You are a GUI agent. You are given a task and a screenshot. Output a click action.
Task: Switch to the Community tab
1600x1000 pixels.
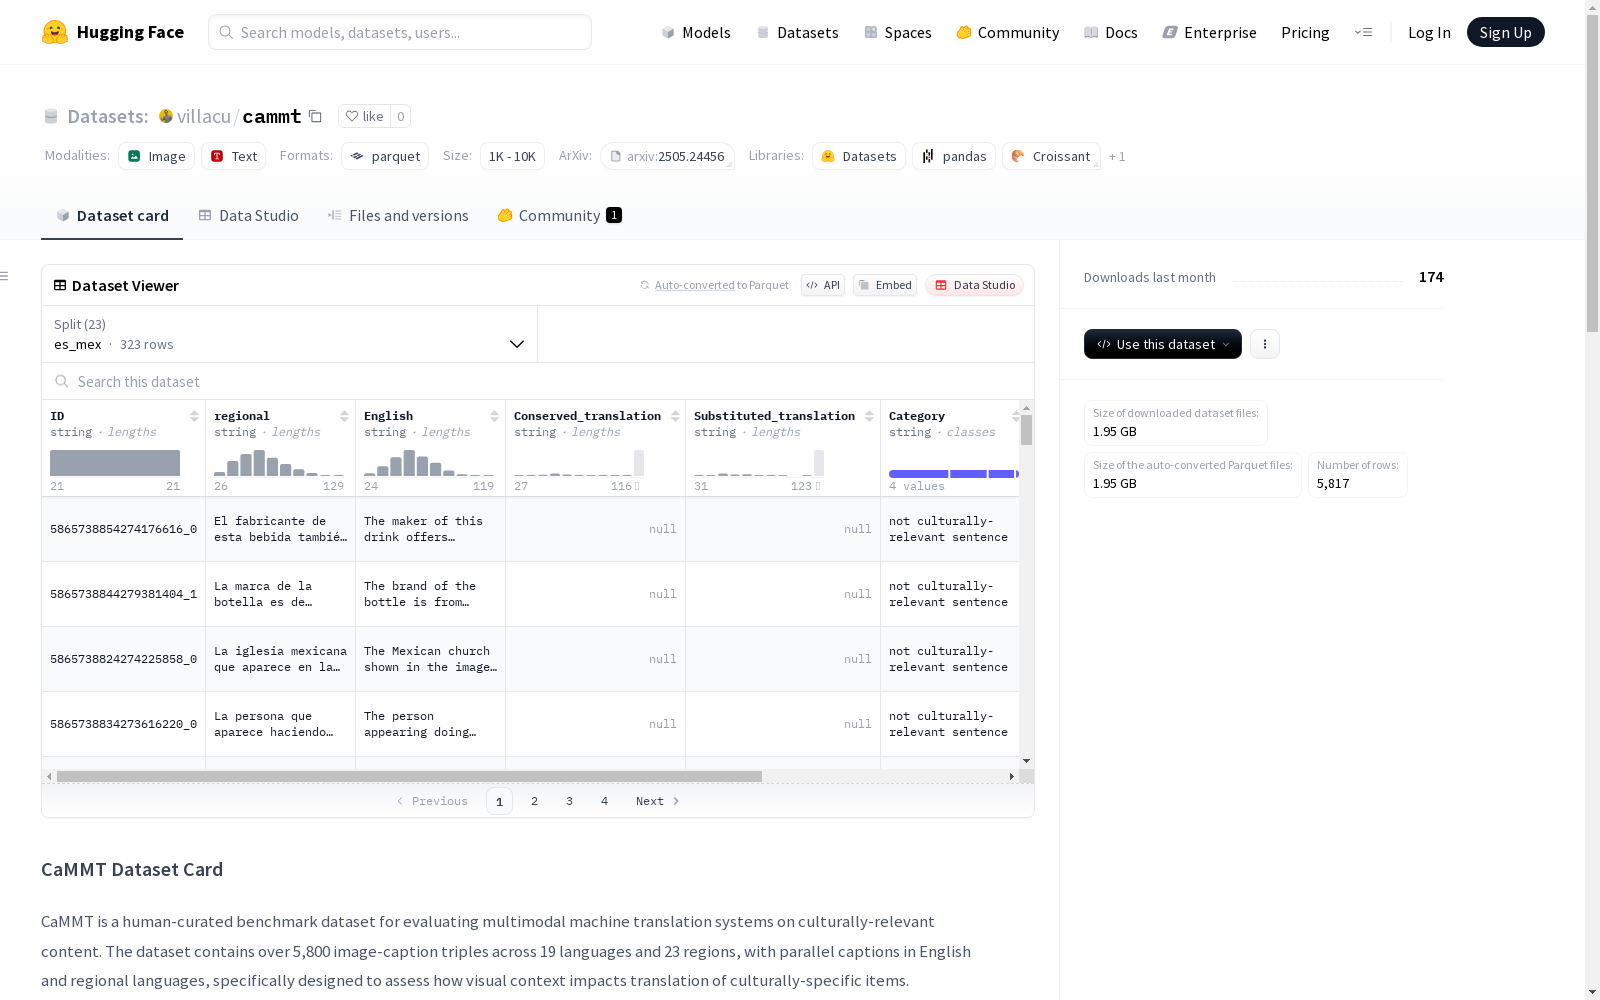(x=560, y=216)
